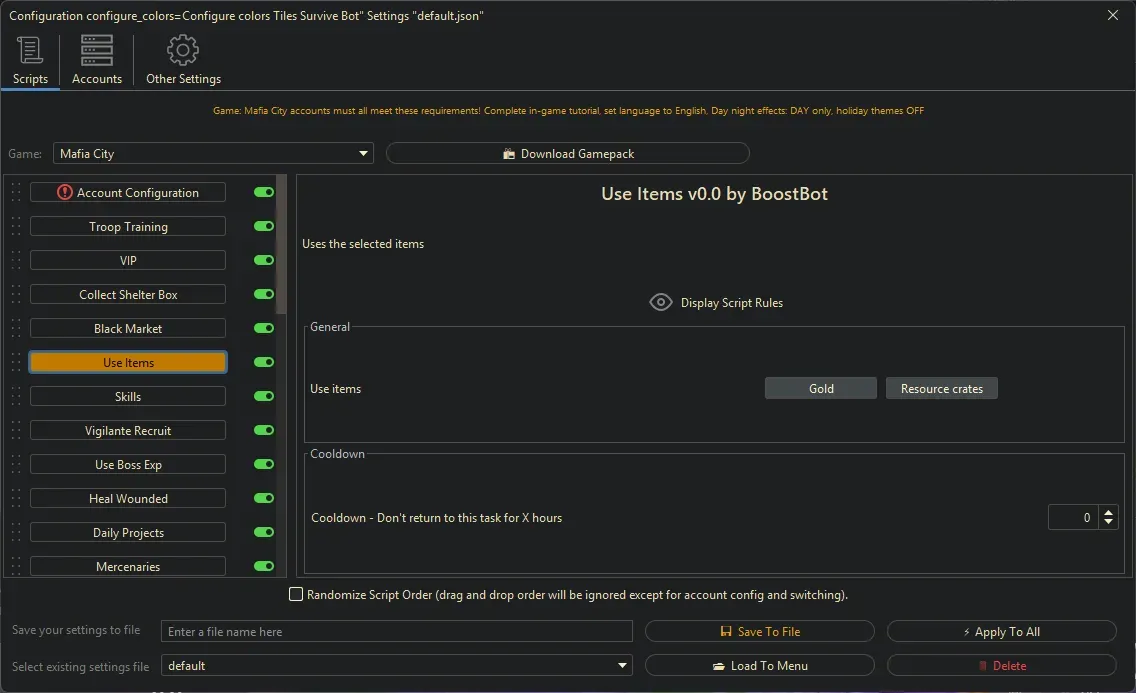Click the Download Gamepack briefcase icon
Viewport: 1136px width, 693px height.
[511, 153]
